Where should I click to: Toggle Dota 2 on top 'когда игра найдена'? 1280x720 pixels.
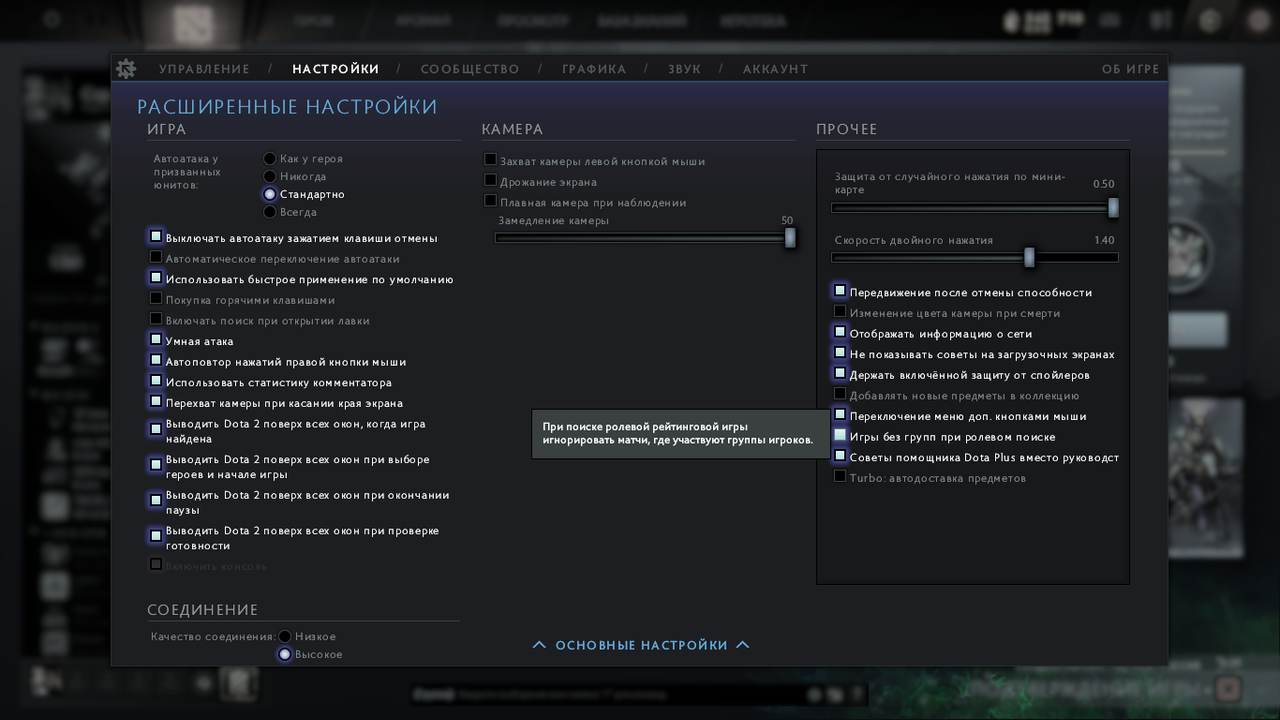coord(156,430)
